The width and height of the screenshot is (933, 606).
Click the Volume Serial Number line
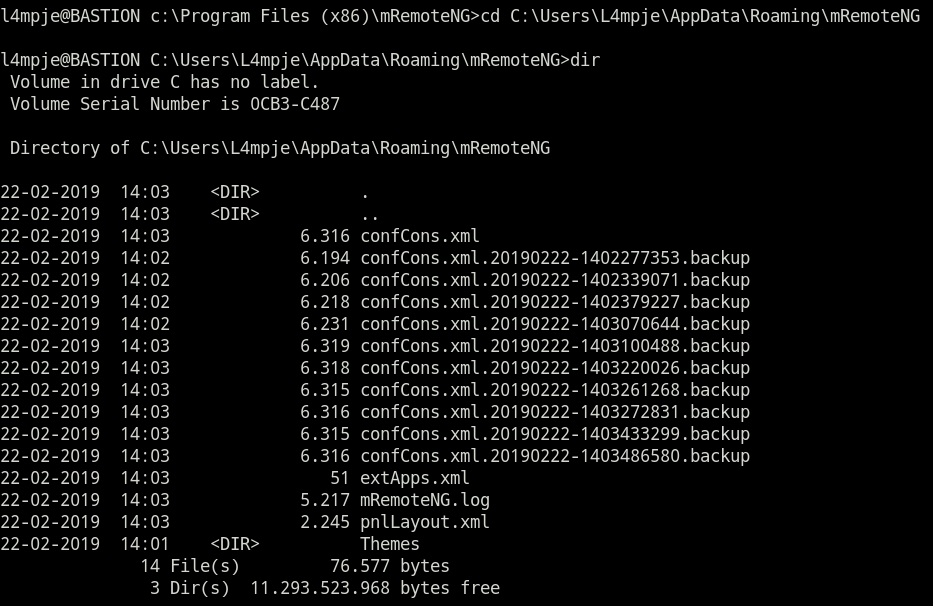click(180, 104)
